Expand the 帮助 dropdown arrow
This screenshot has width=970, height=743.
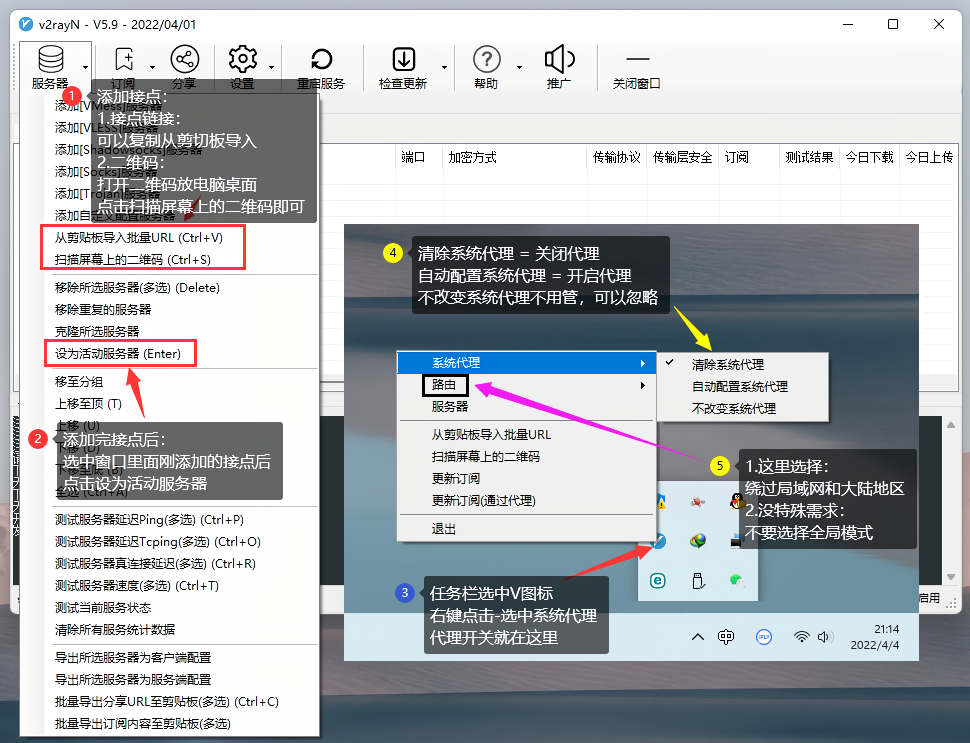tap(519, 67)
